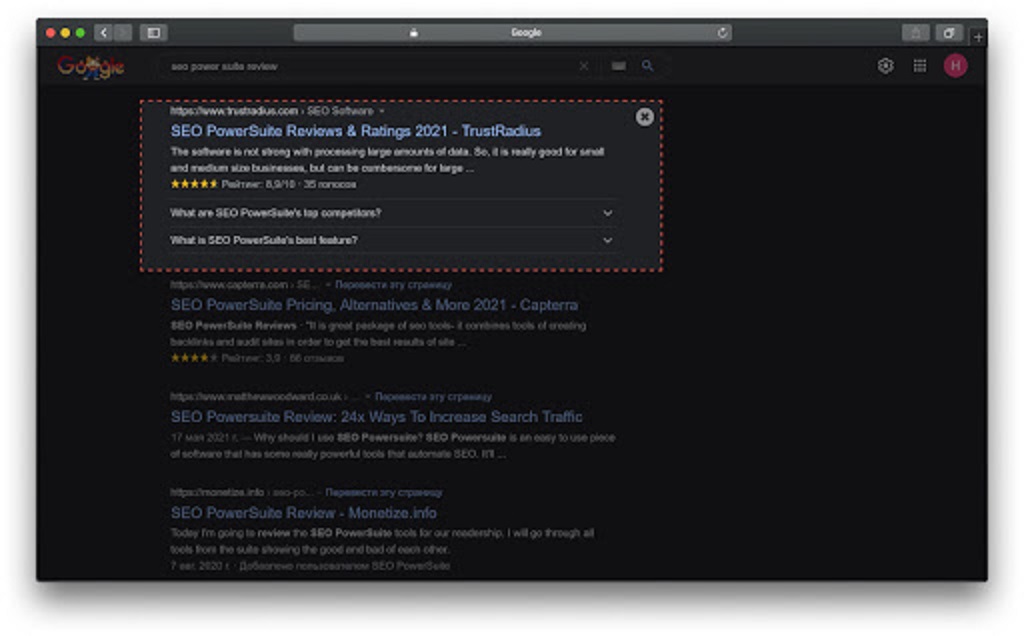Image resolution: width=1024 pixels, height=636 pixels.
Task: Open SEO PowerSuite Reviews TrustRadius result
Action: point(355,131)
